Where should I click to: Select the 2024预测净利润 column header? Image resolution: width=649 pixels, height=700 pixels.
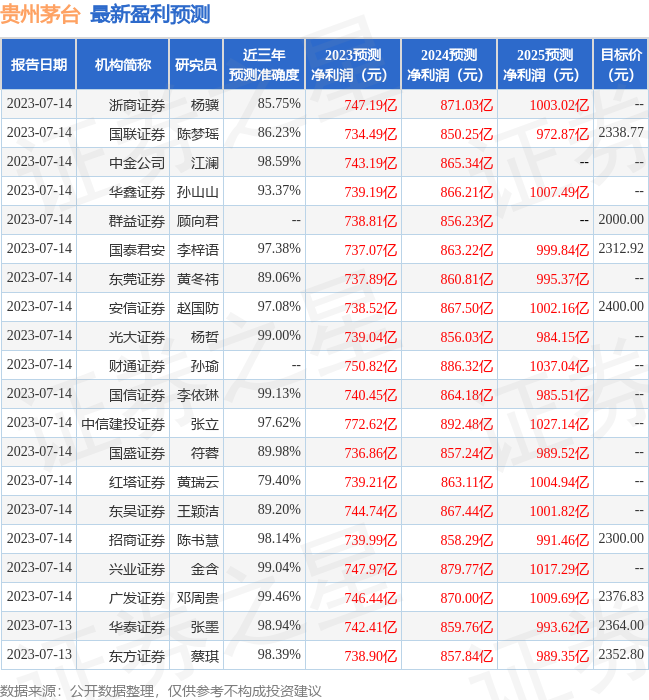[x=449, y=64]
